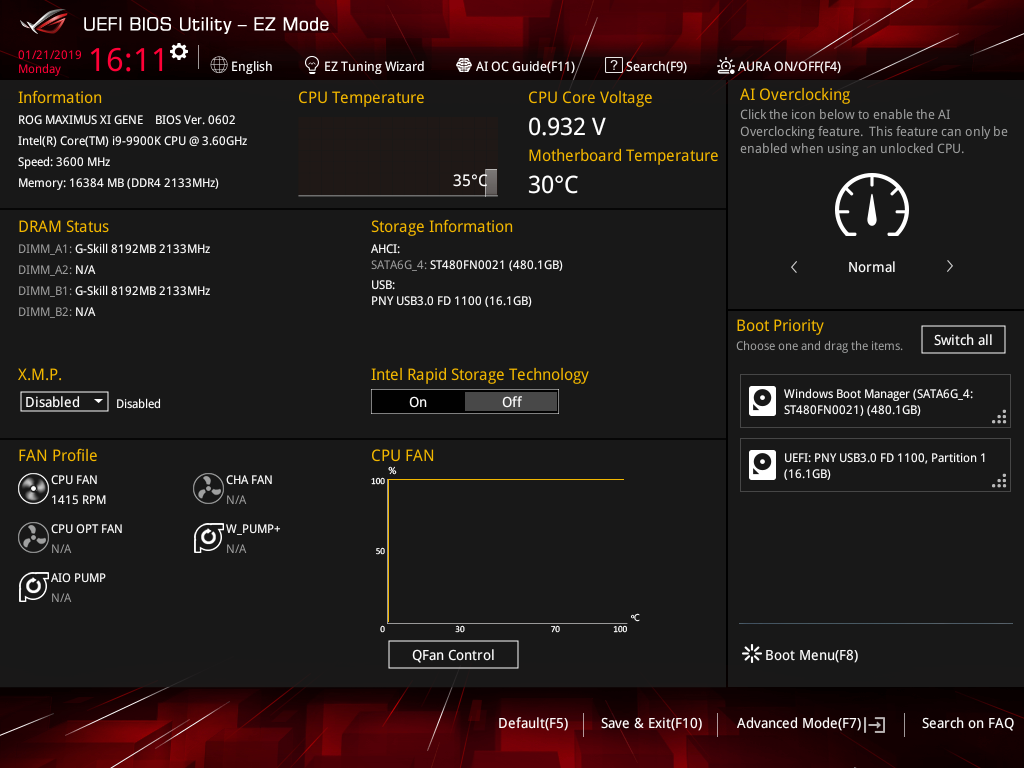Screen dimensions: 1024x768
Task: Click the settings gear next to the clock
Action: tap(179, 52)
